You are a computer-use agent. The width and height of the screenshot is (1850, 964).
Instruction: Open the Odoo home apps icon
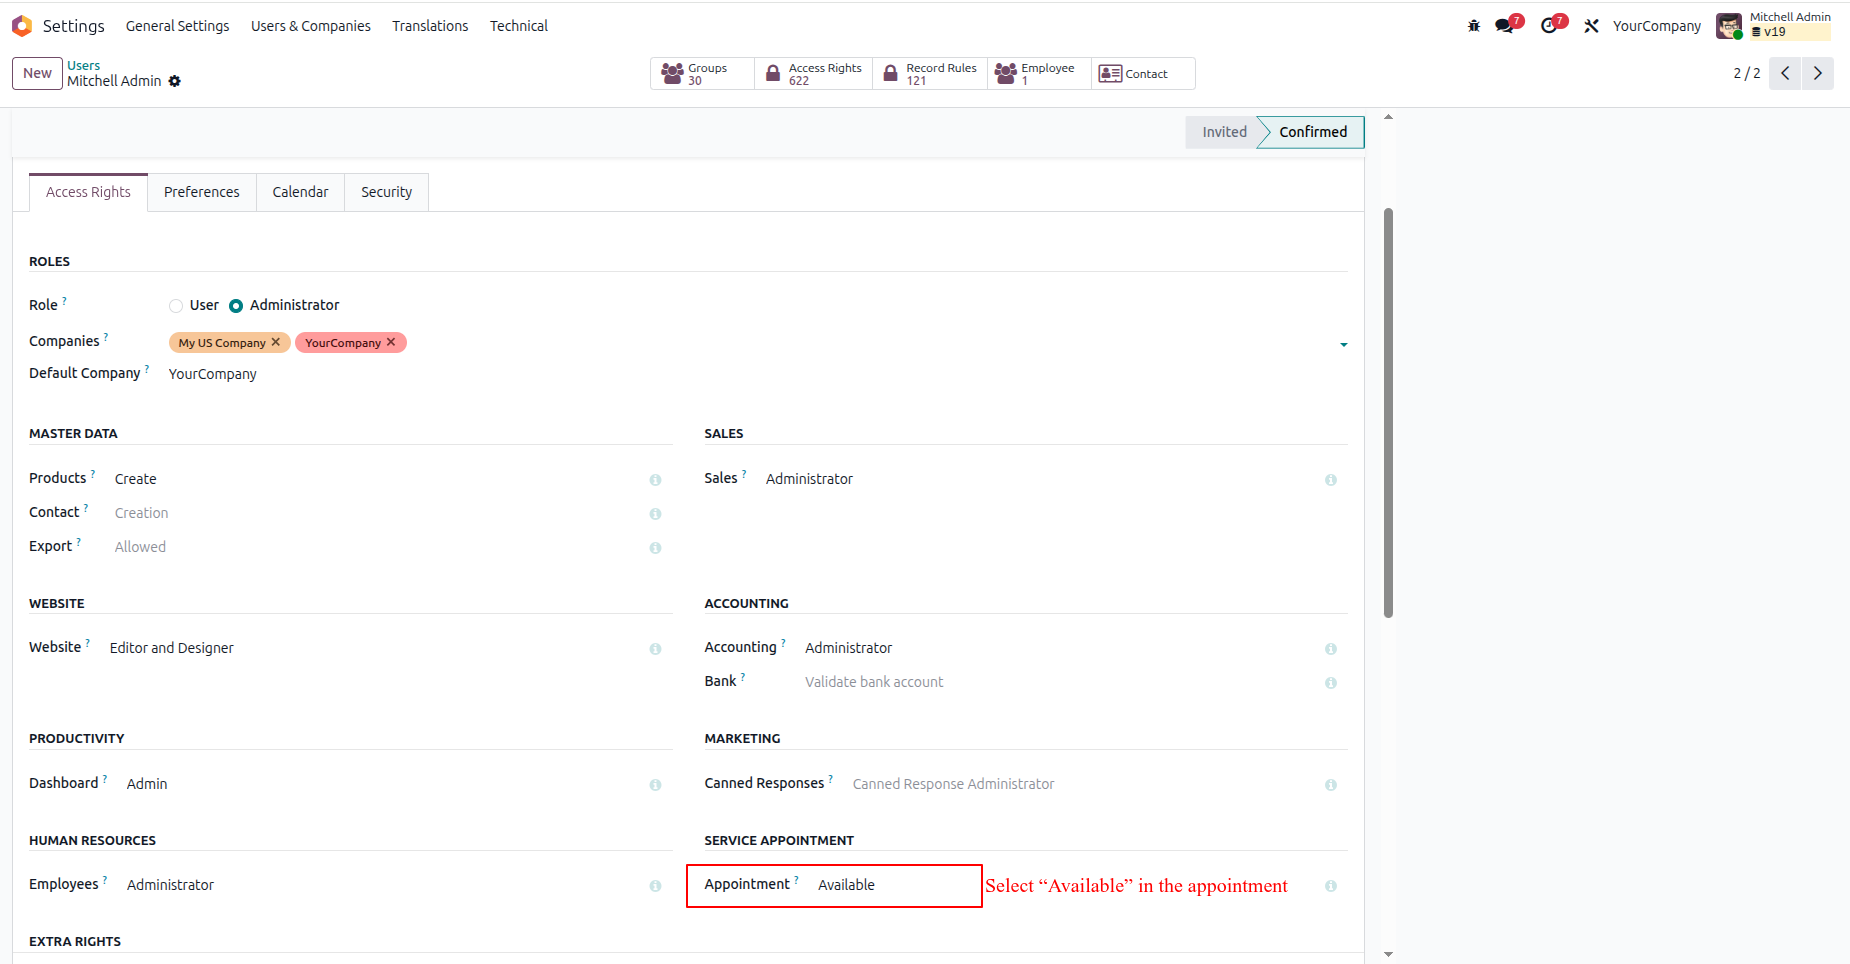(22, 26)
